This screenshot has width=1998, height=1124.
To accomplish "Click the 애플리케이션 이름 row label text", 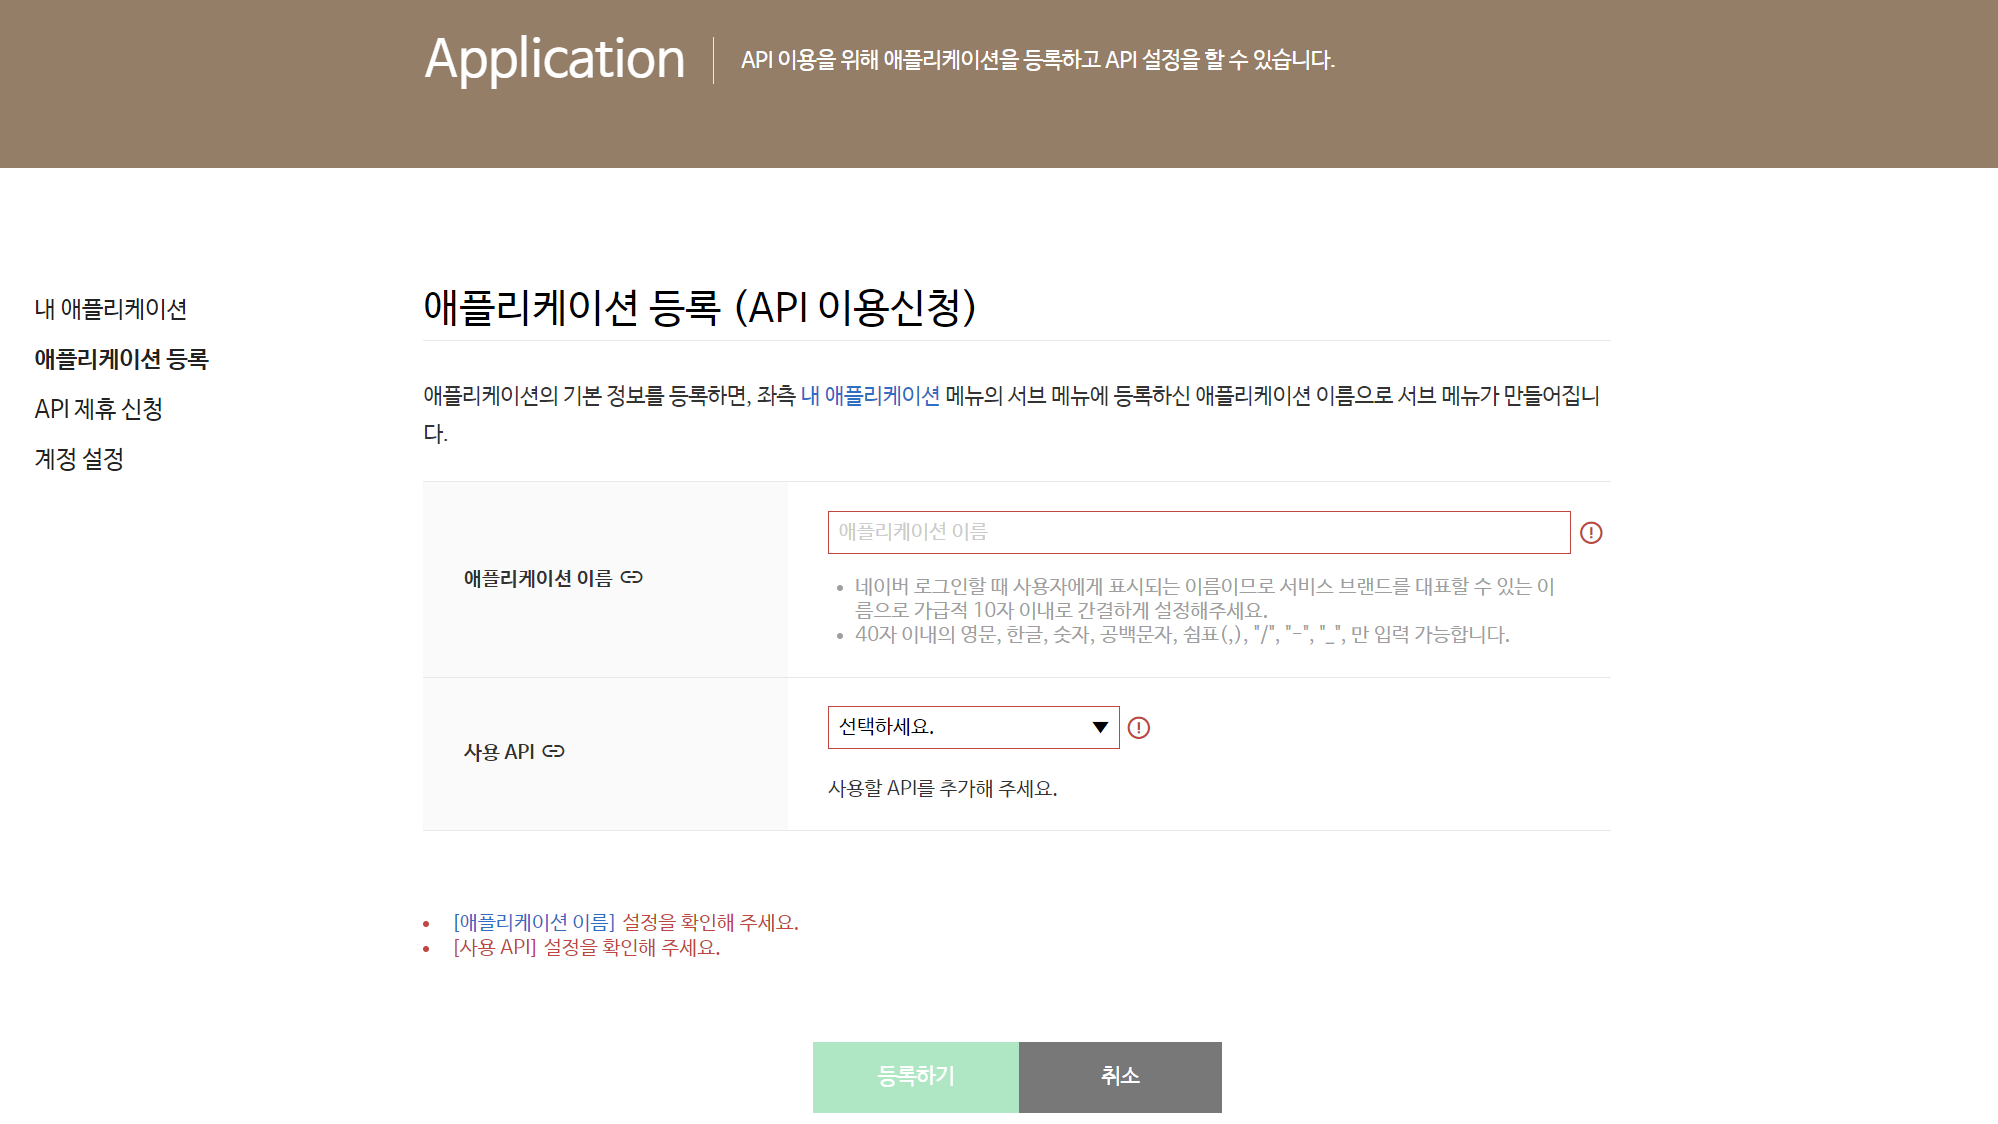I will [x=538, y=578].
